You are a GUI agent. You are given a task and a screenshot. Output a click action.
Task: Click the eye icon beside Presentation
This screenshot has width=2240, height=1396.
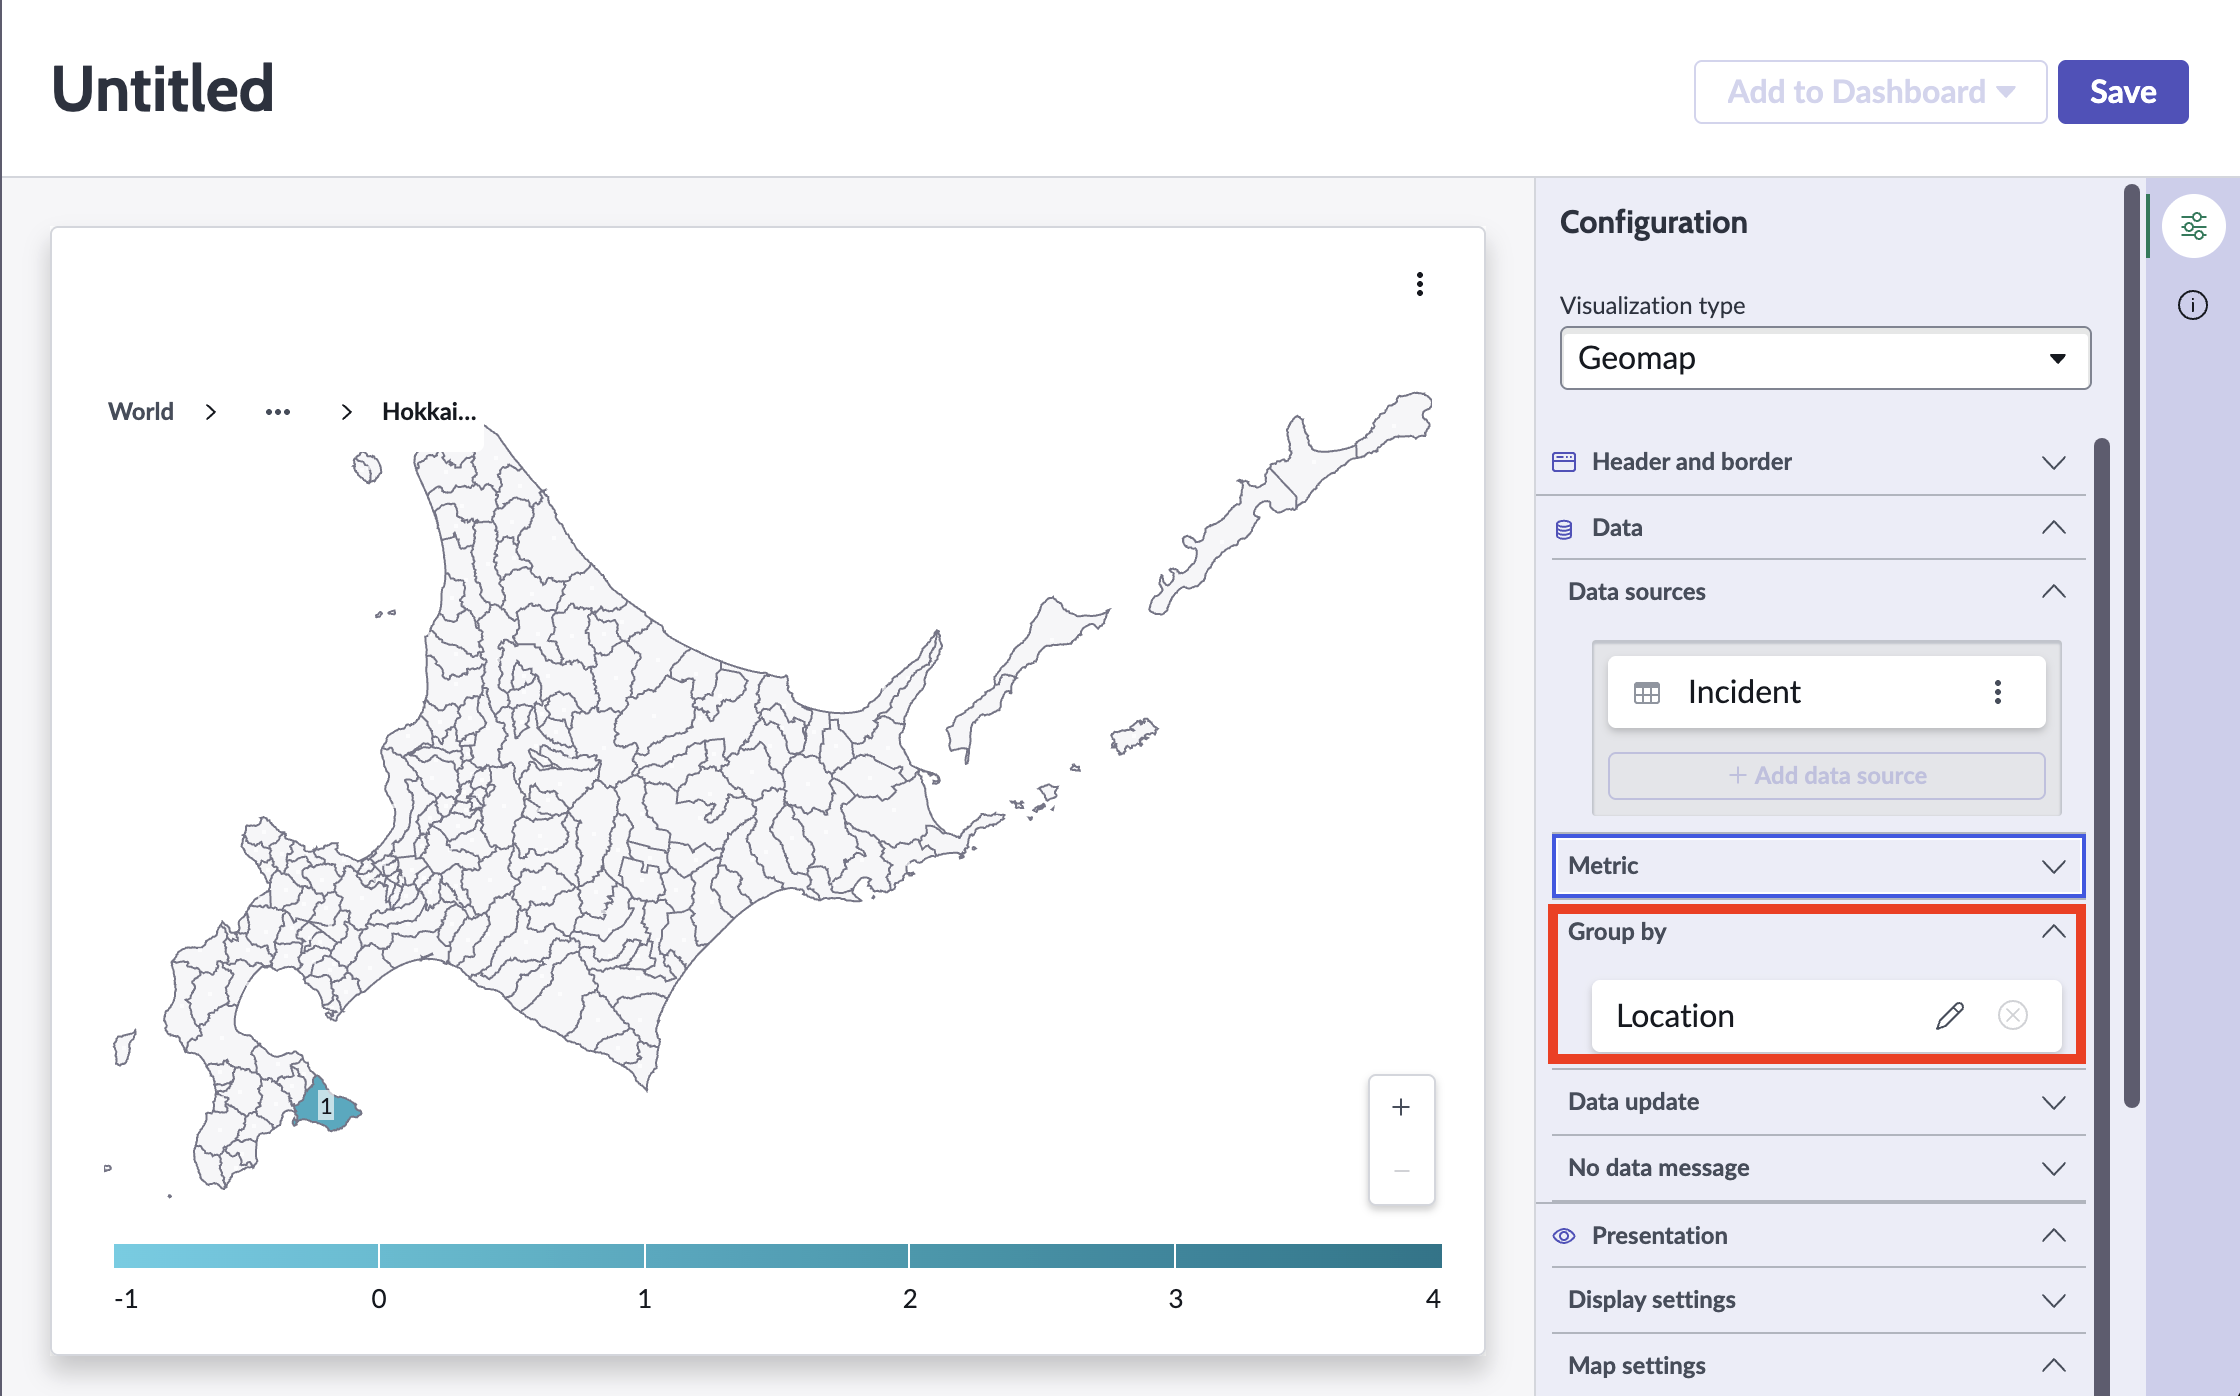[x=1565, y=1236]
